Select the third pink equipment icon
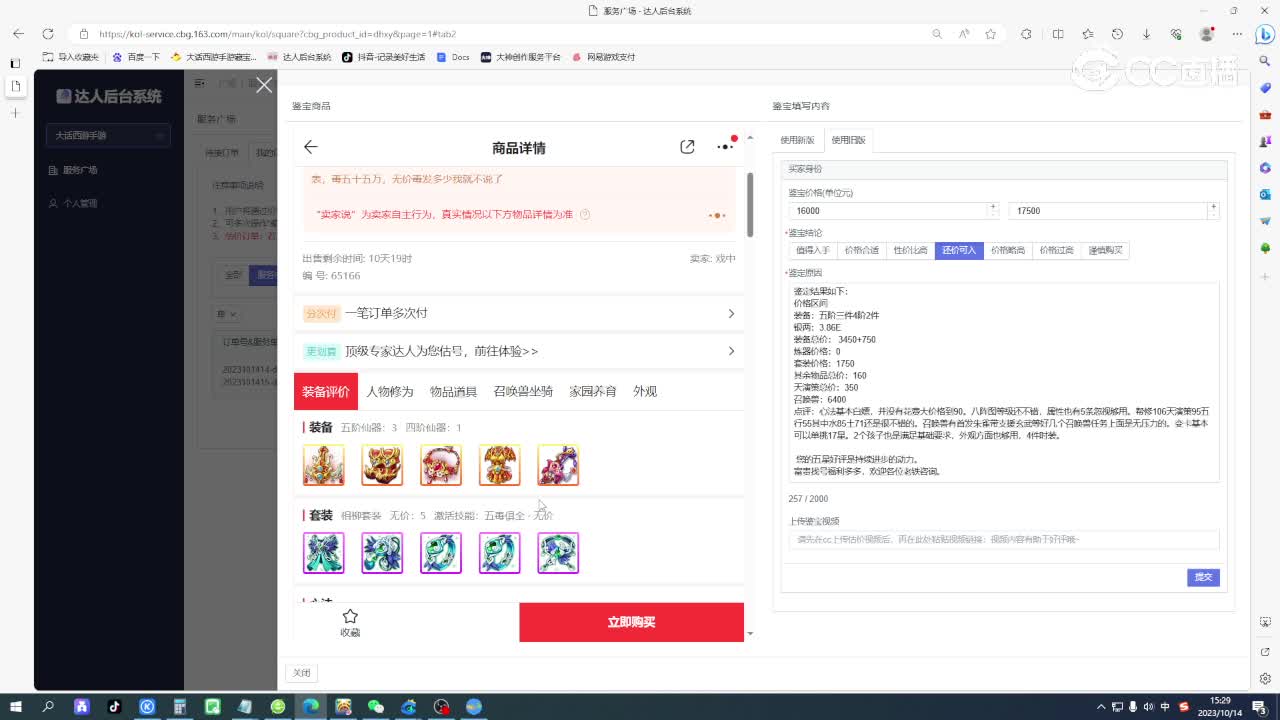The image size is (1280, 720). [x=441, y=465]
